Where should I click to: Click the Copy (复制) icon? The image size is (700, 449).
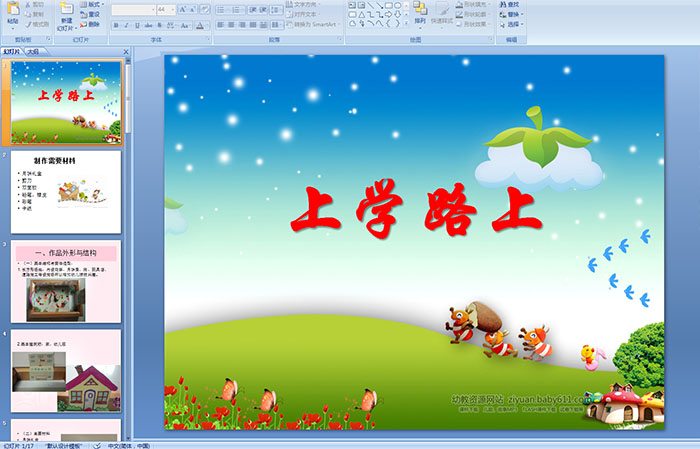(x=34, y=14)
